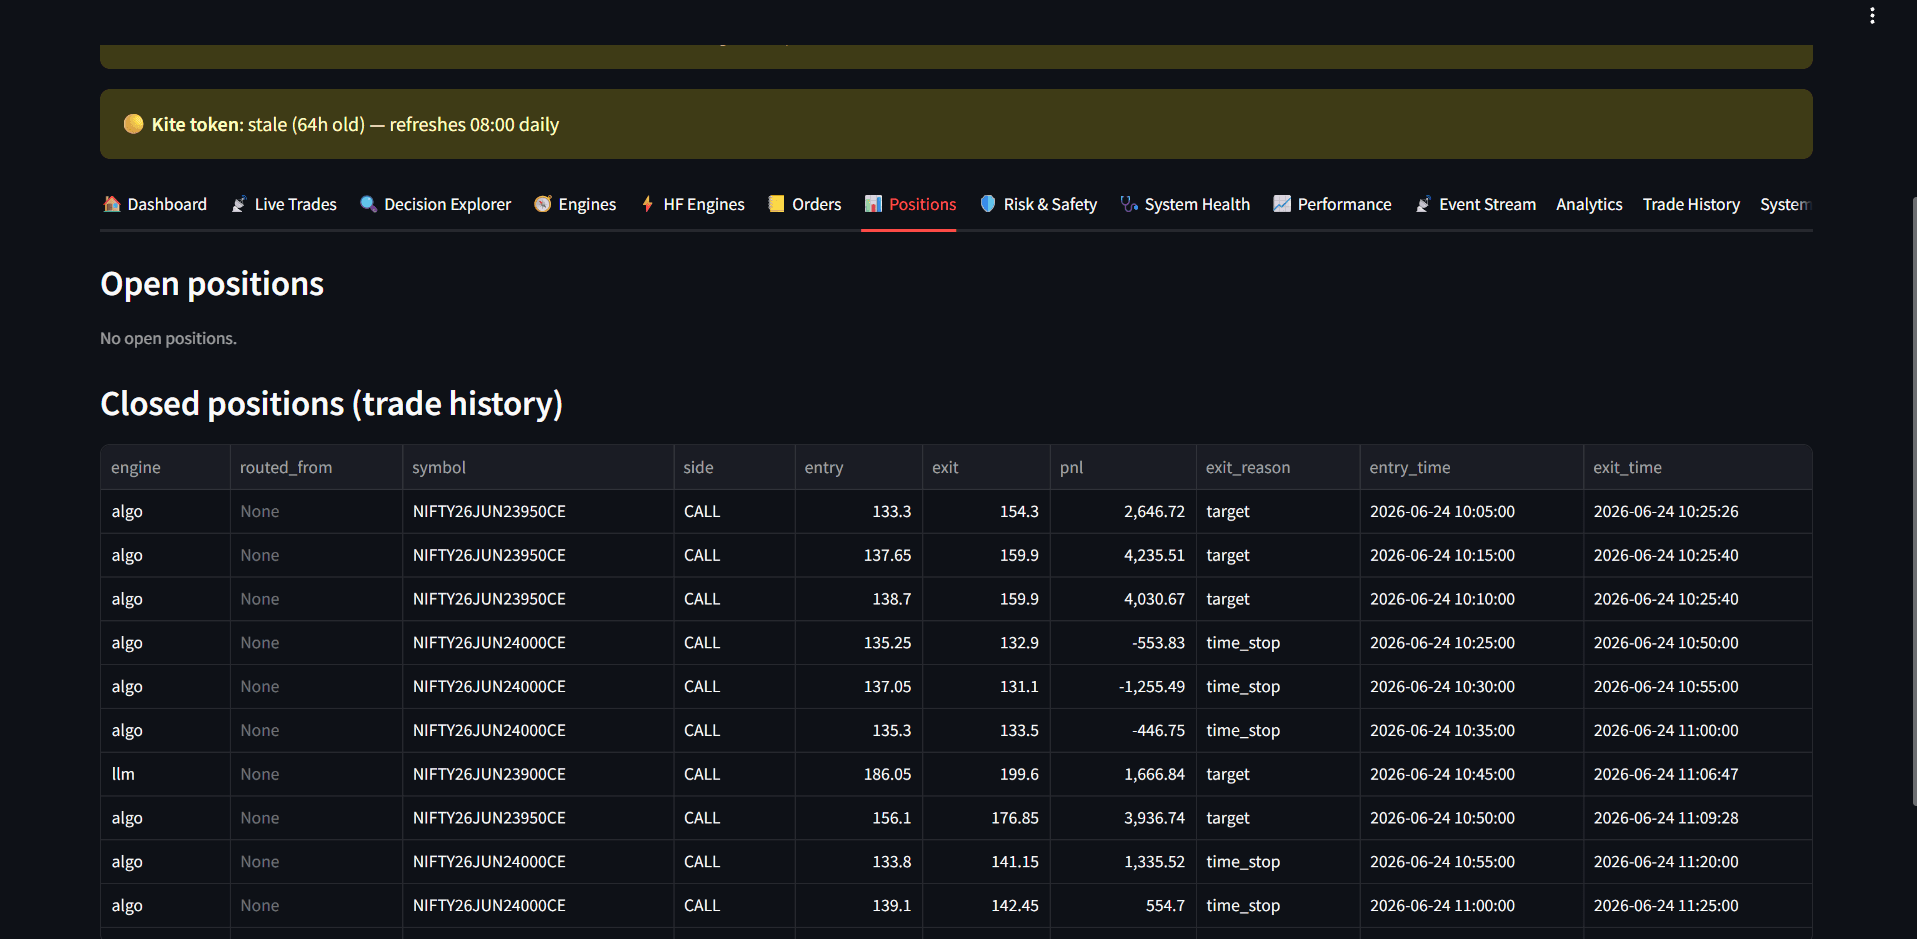Click the pnl cell showing -1,255.49
Screen dimensions: 1917x939
tap(1122, 686)
